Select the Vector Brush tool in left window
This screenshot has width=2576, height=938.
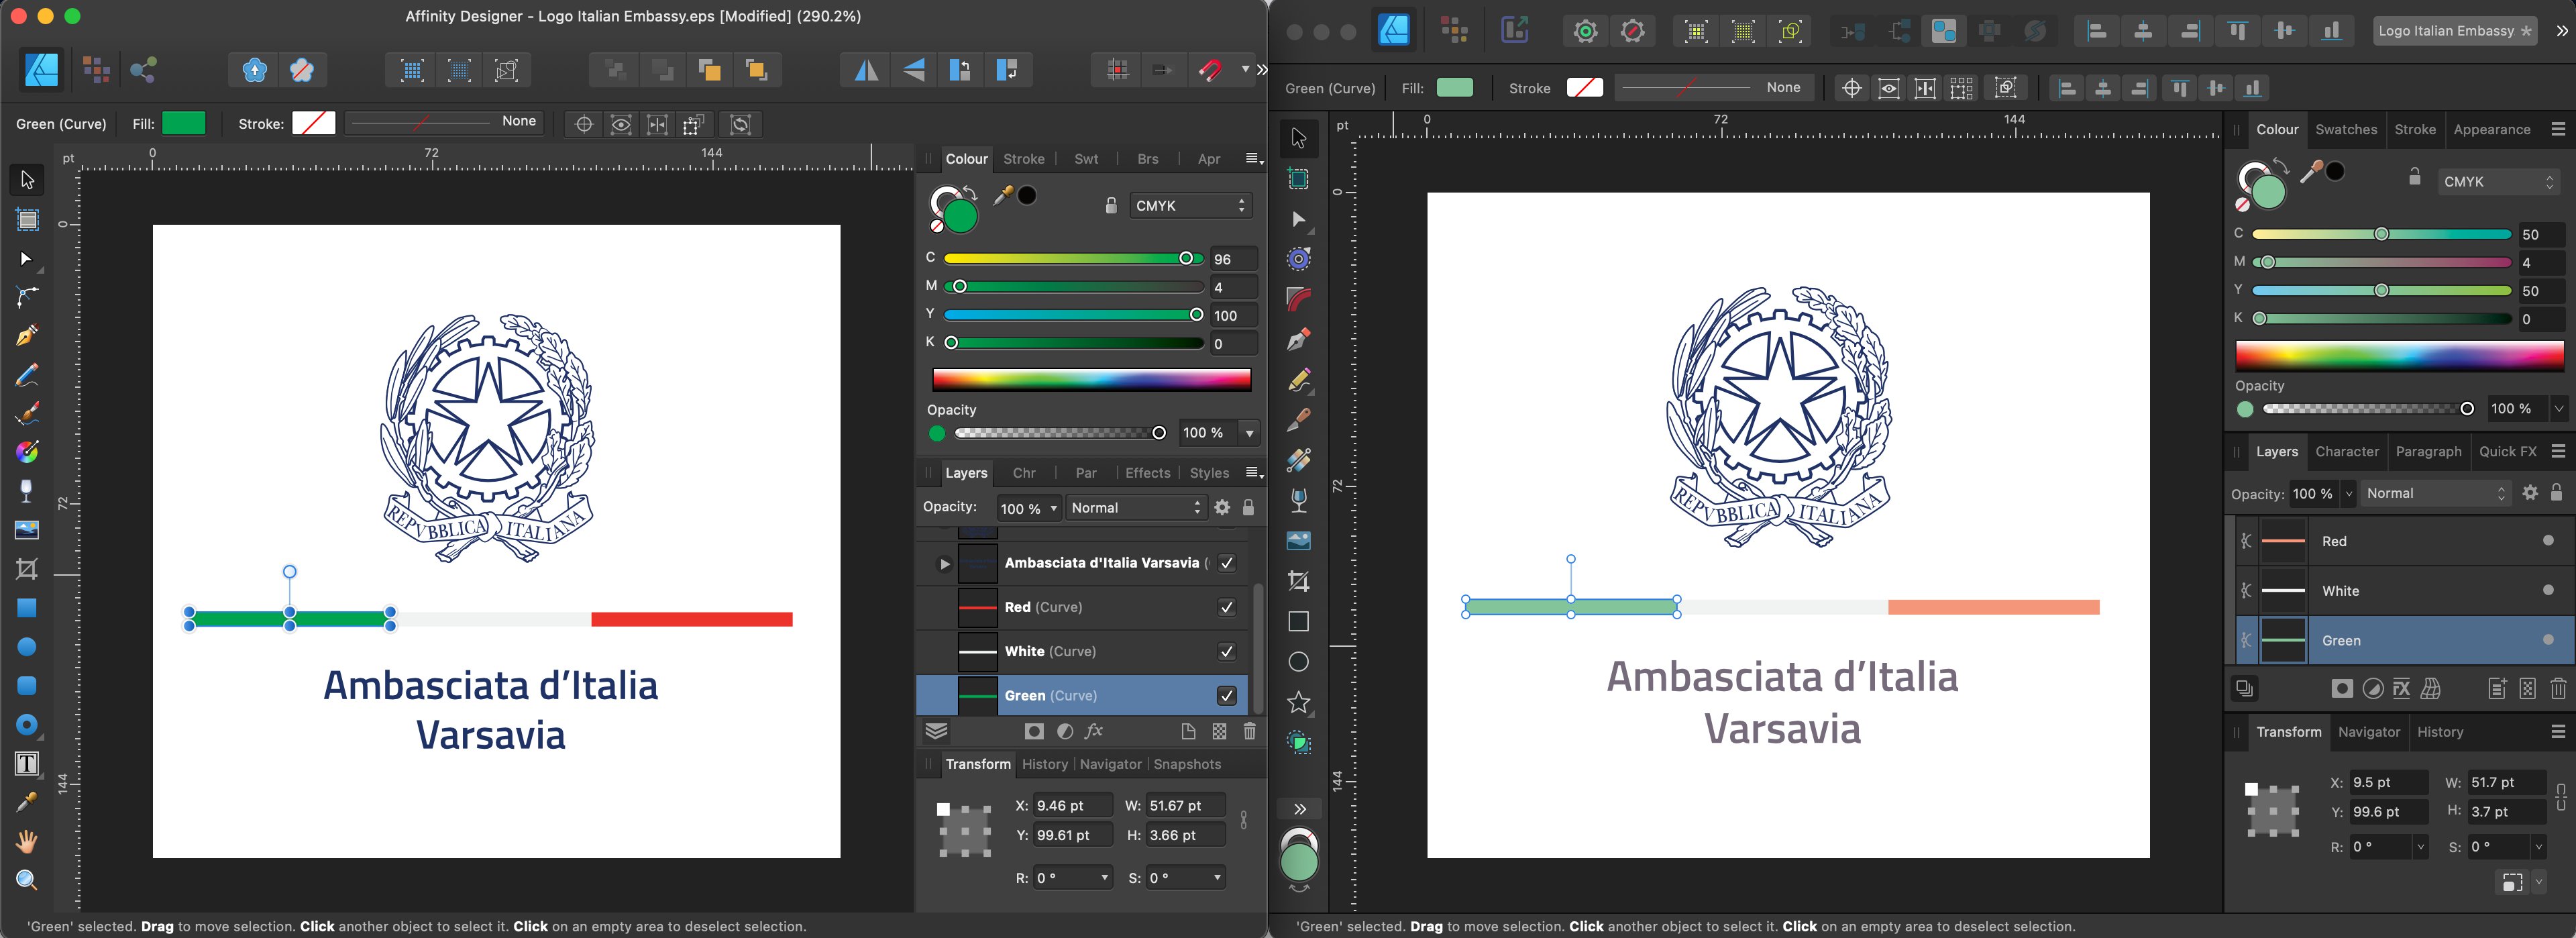coord(27,413)
